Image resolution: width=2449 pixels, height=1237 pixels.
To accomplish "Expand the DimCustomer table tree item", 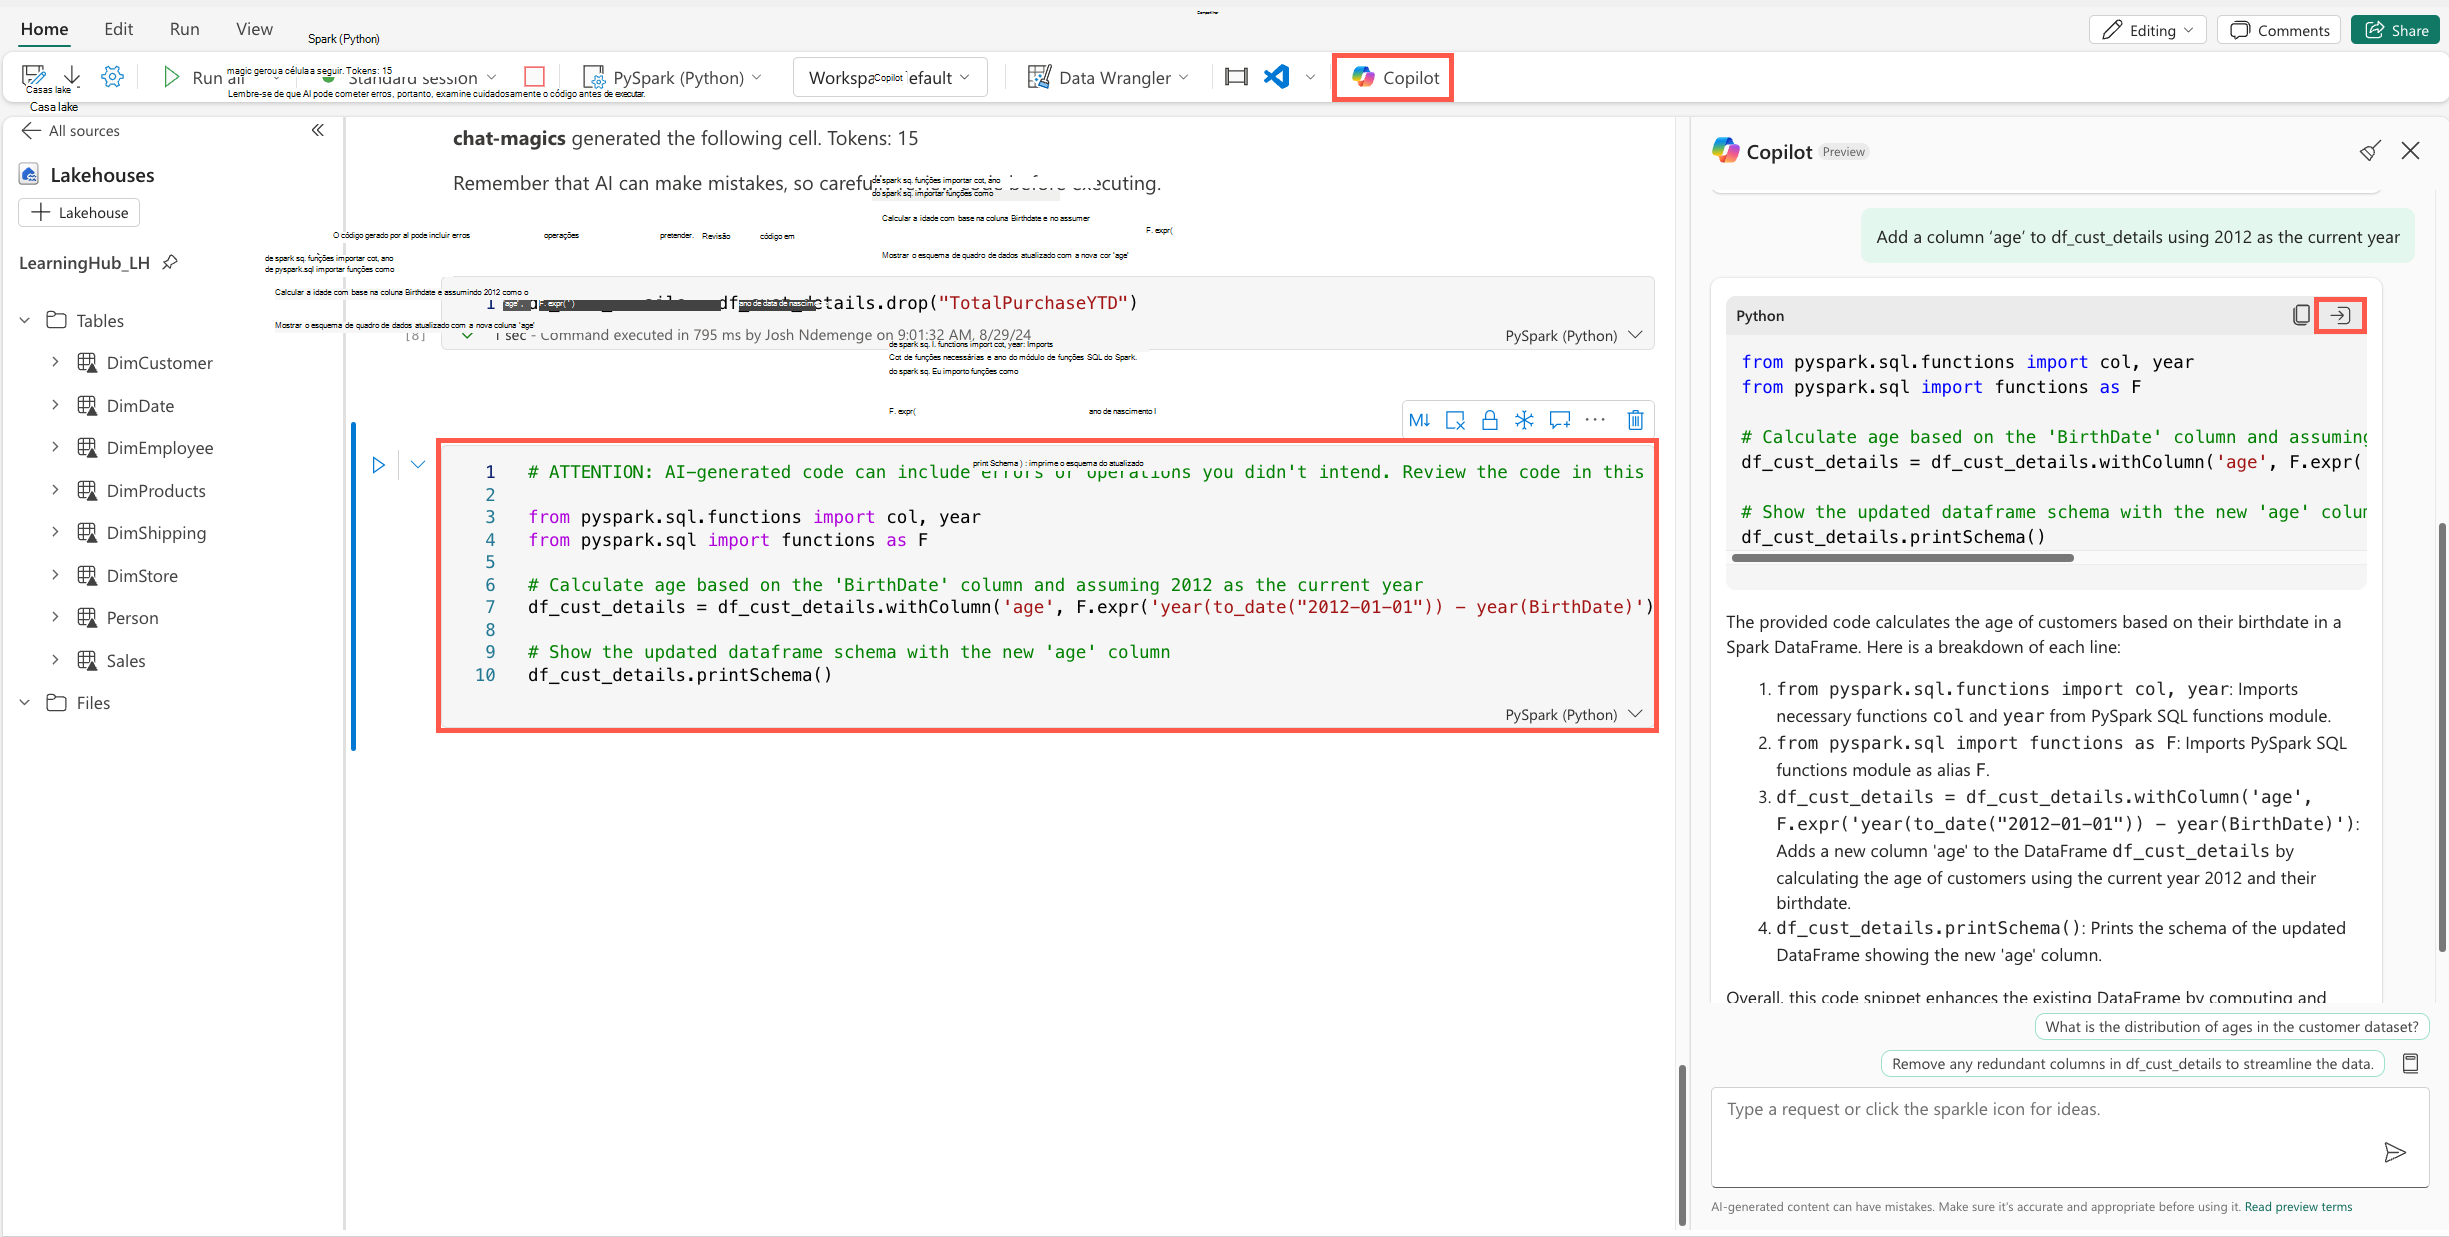I will 55,361.
